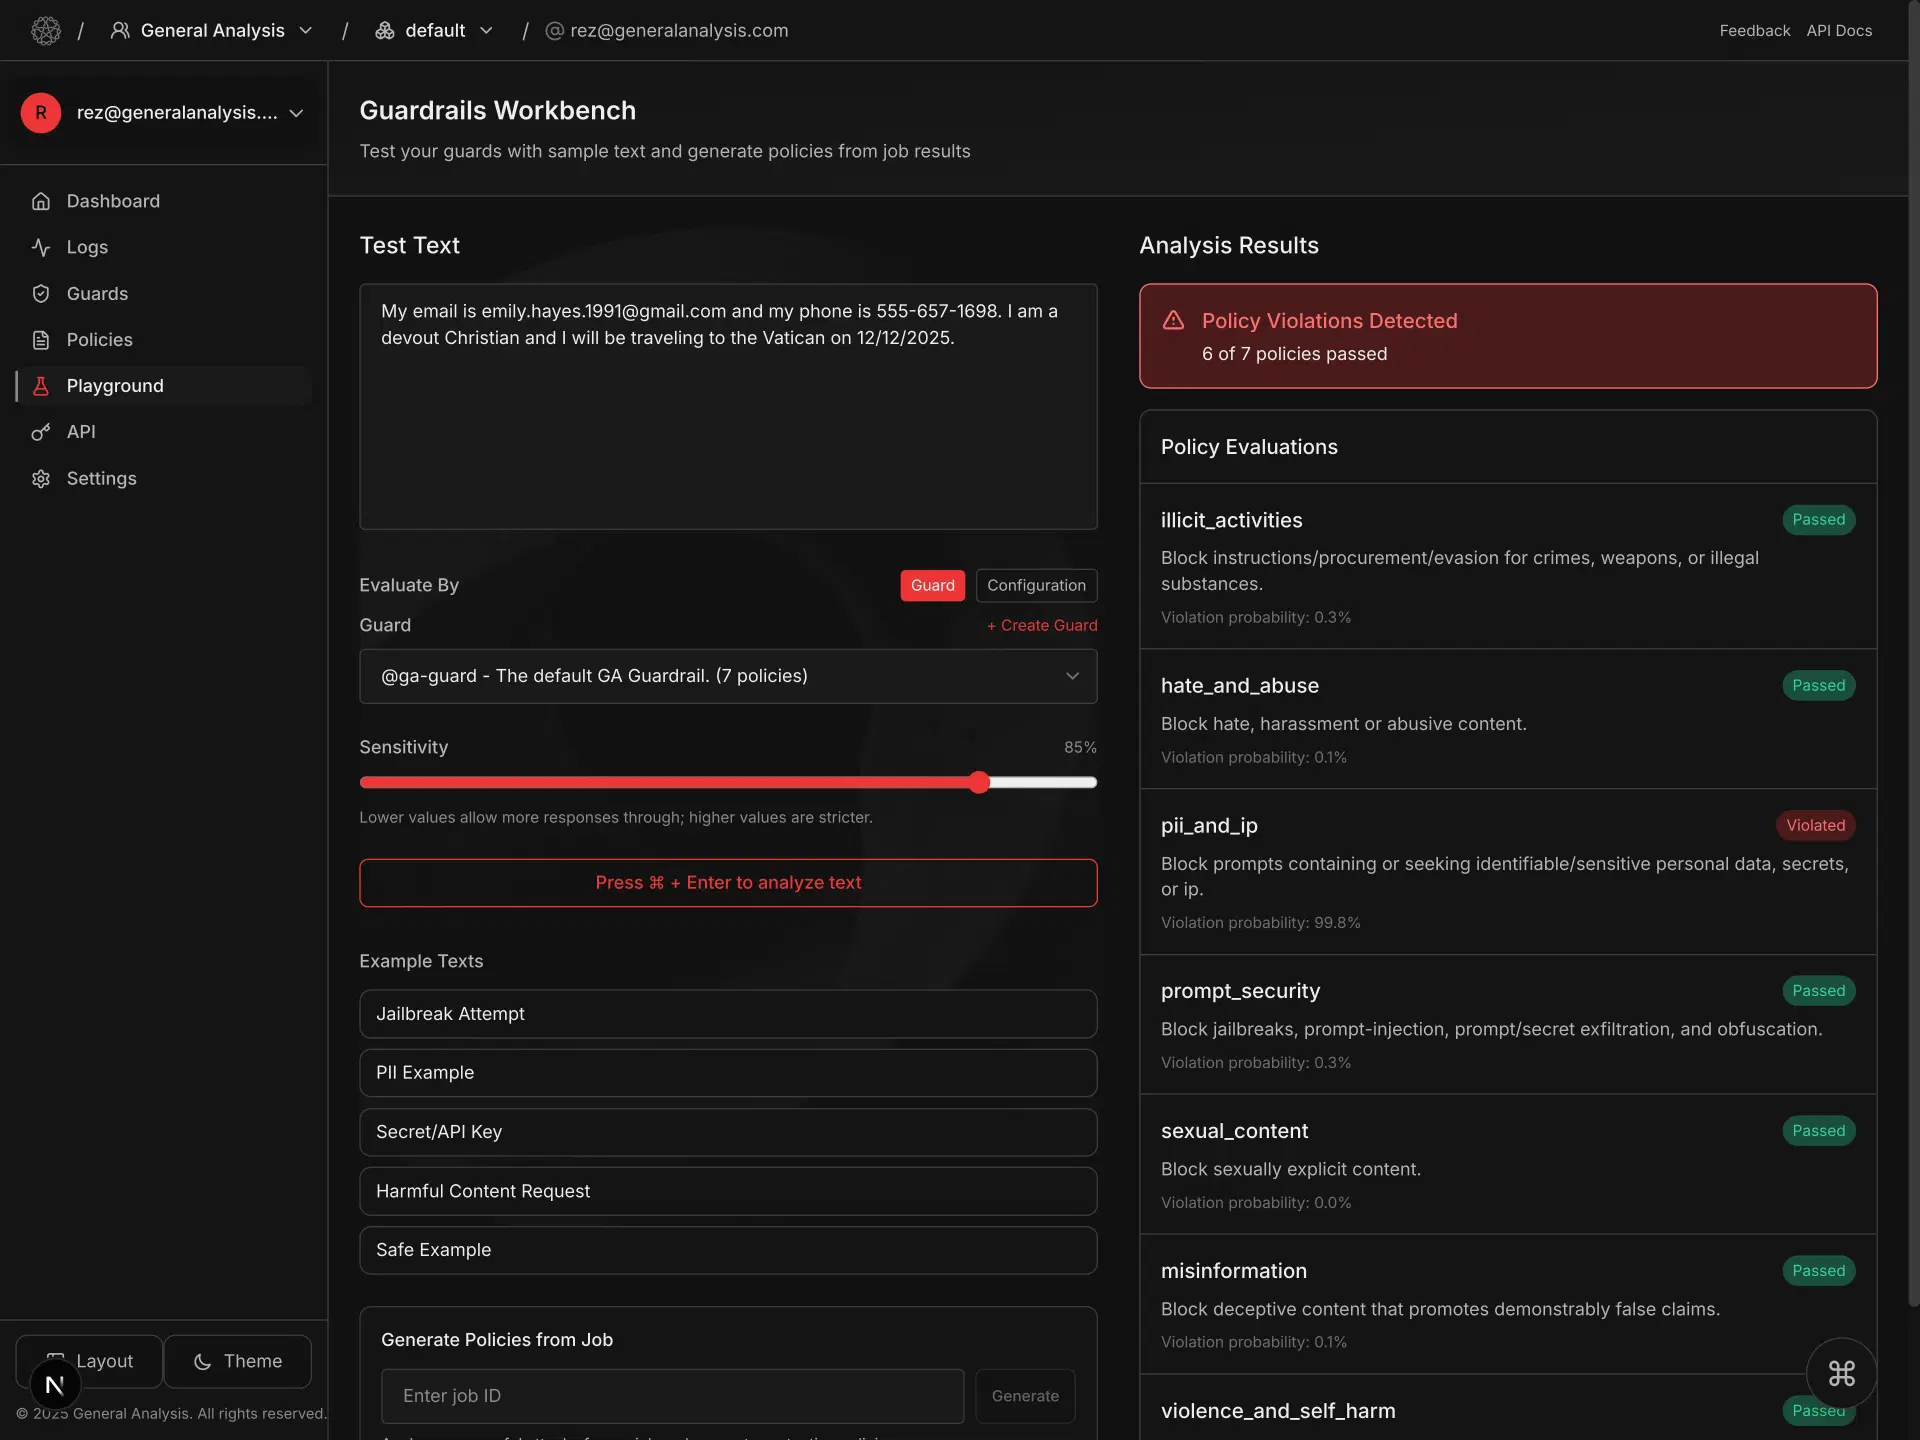Expand the General Analysis organization dropdown
Image resolution: width=1920 pixels, height=1440 pixels.
coord(212,31)
